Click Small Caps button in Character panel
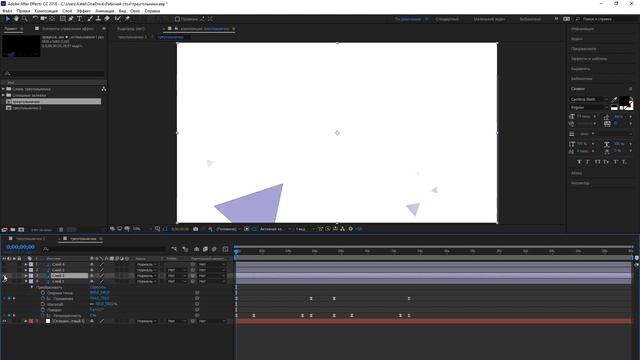The height and width of the screenshot is (360, 640). coord(606,162)
